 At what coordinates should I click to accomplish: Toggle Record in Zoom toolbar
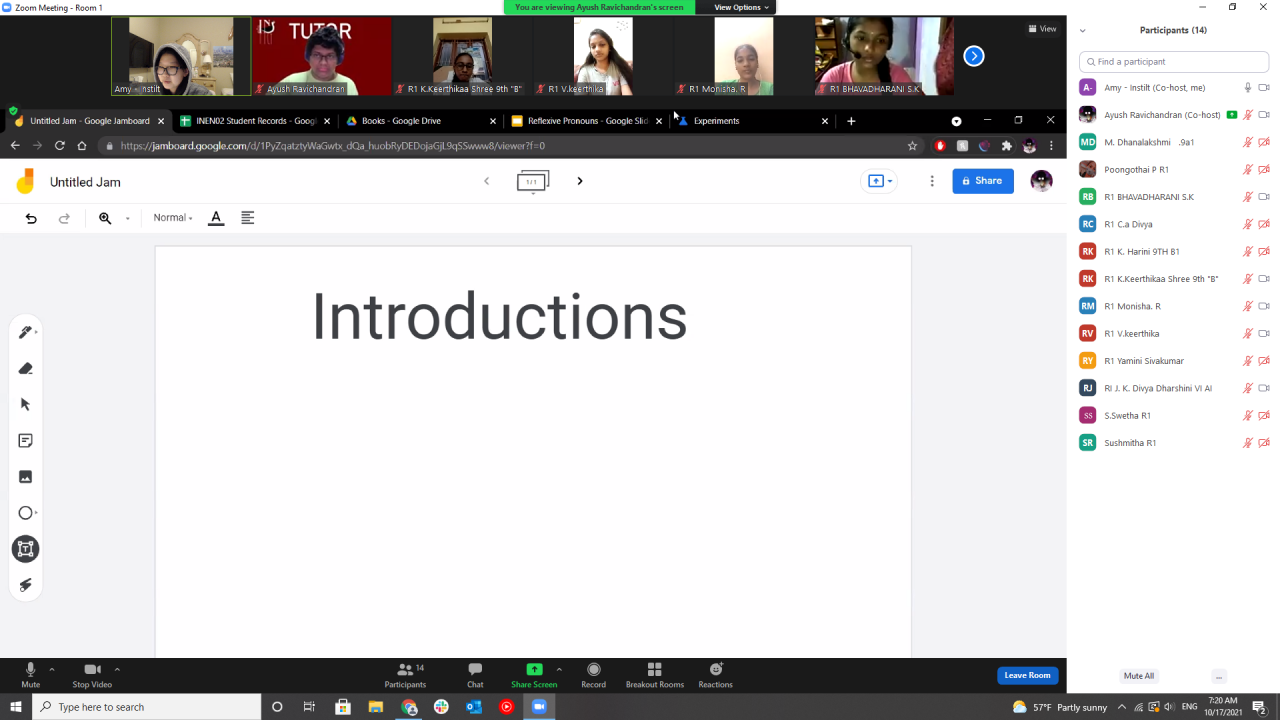tap(594, 675)
